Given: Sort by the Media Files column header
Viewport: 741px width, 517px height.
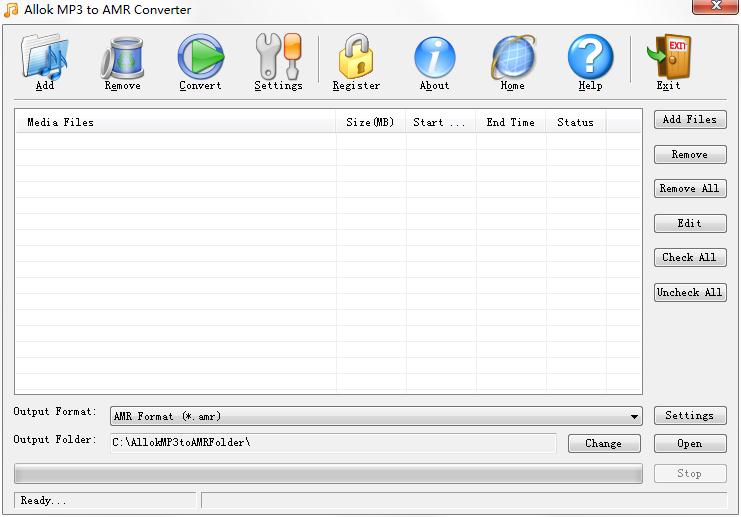Looking at the screenshot, I should click(x=175, y=122).
